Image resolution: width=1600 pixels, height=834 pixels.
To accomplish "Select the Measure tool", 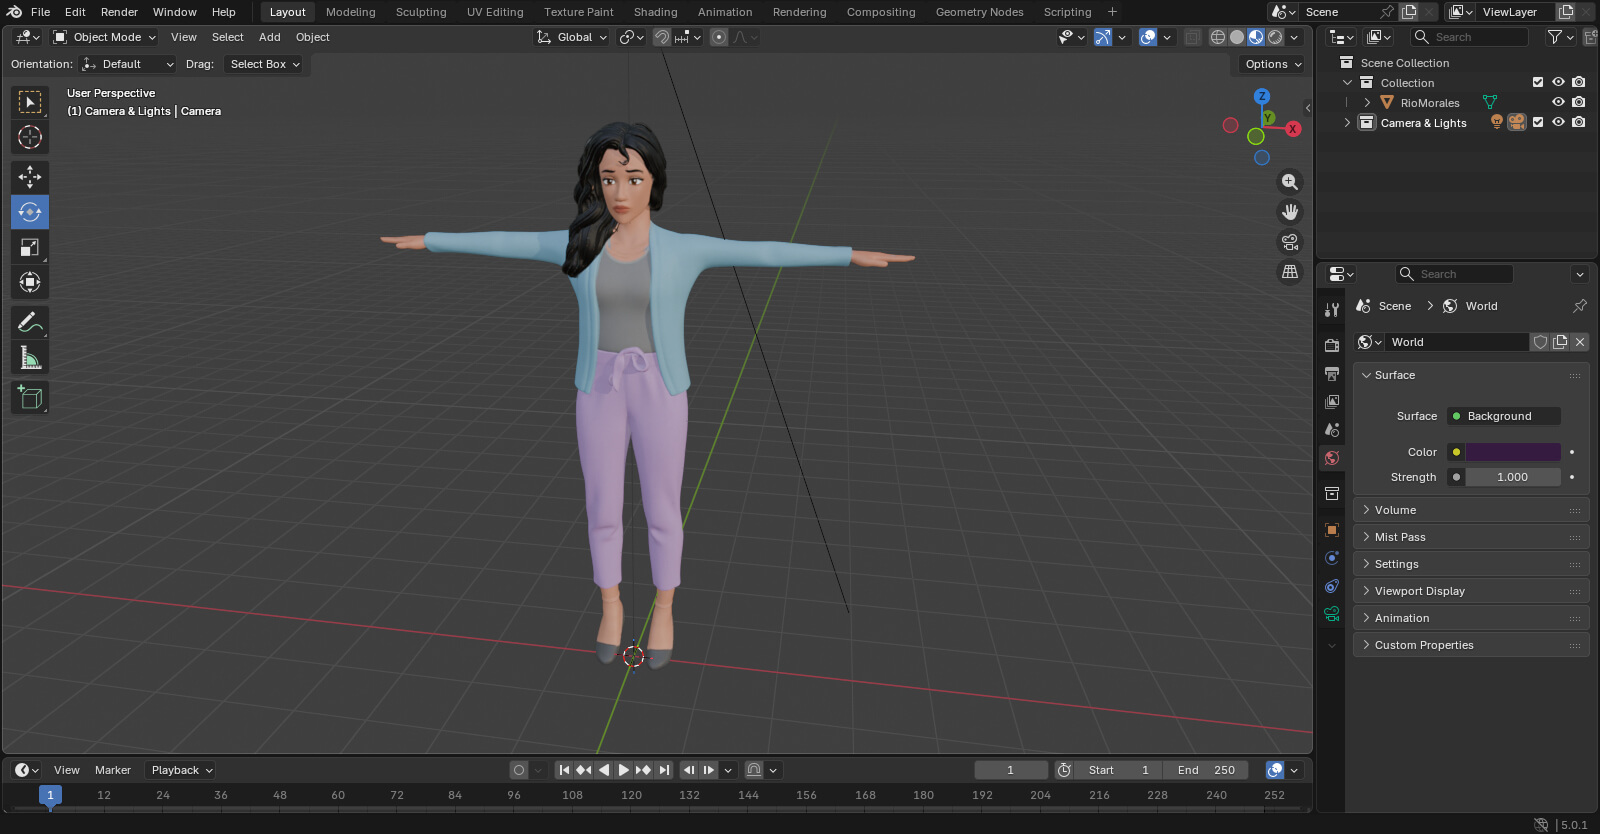I will [30, 357].
